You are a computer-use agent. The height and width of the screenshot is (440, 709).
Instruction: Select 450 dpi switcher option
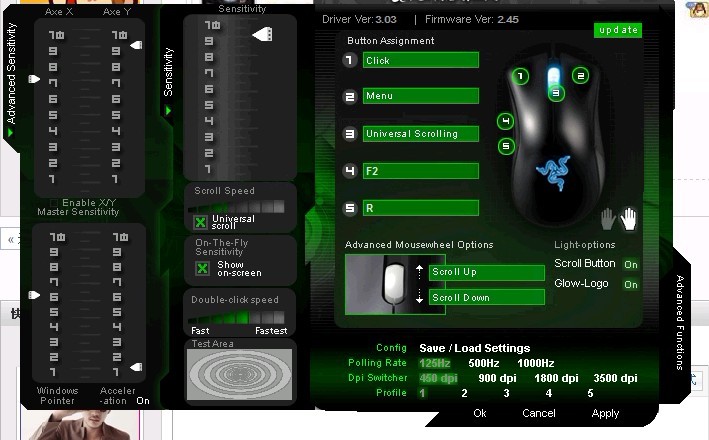coord(438,378)
